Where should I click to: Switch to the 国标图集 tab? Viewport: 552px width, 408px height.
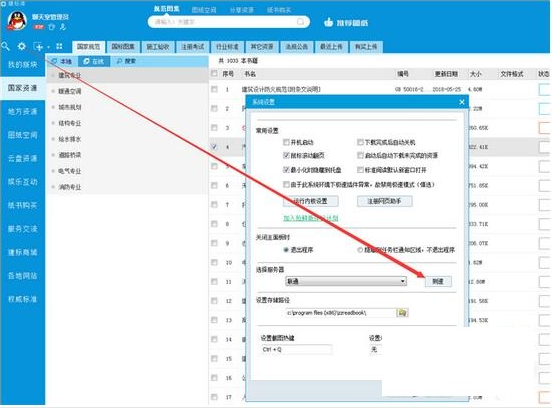click(x=123, y=46)
